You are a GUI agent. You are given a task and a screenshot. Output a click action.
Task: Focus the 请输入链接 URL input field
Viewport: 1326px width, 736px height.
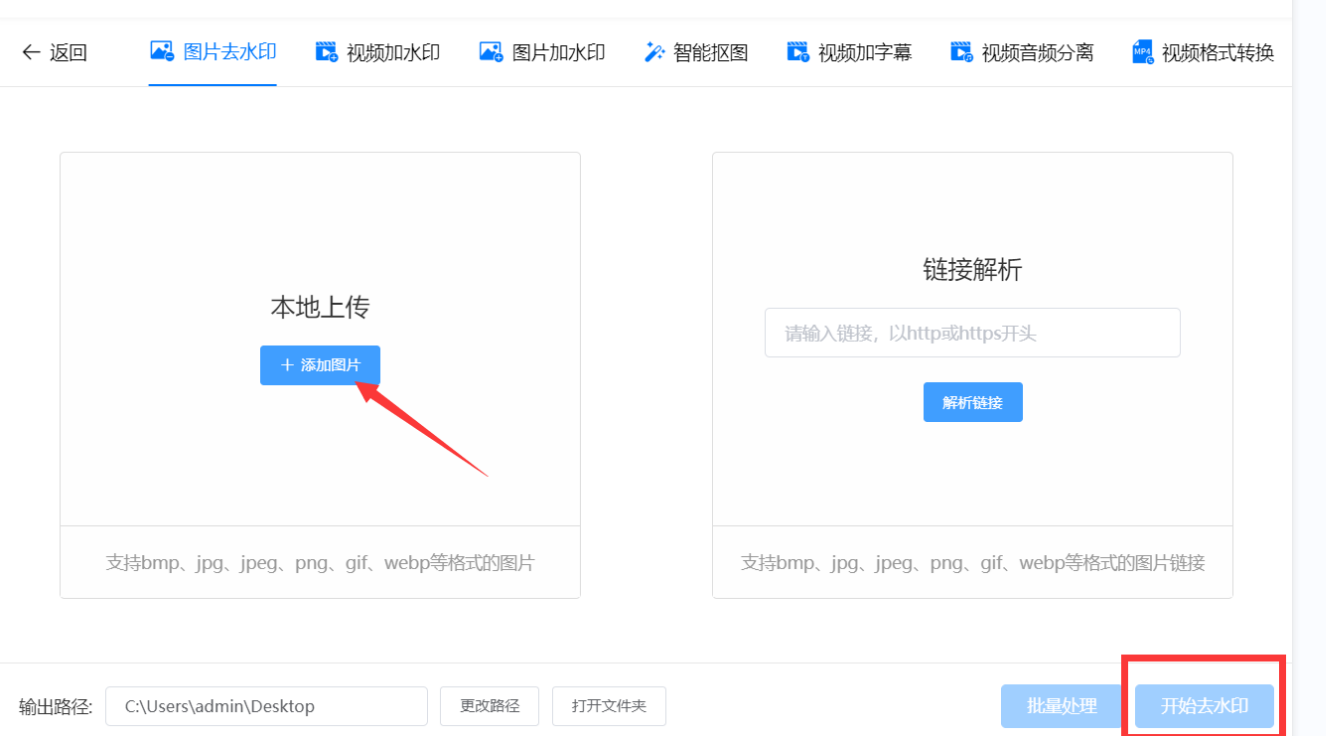972,333
